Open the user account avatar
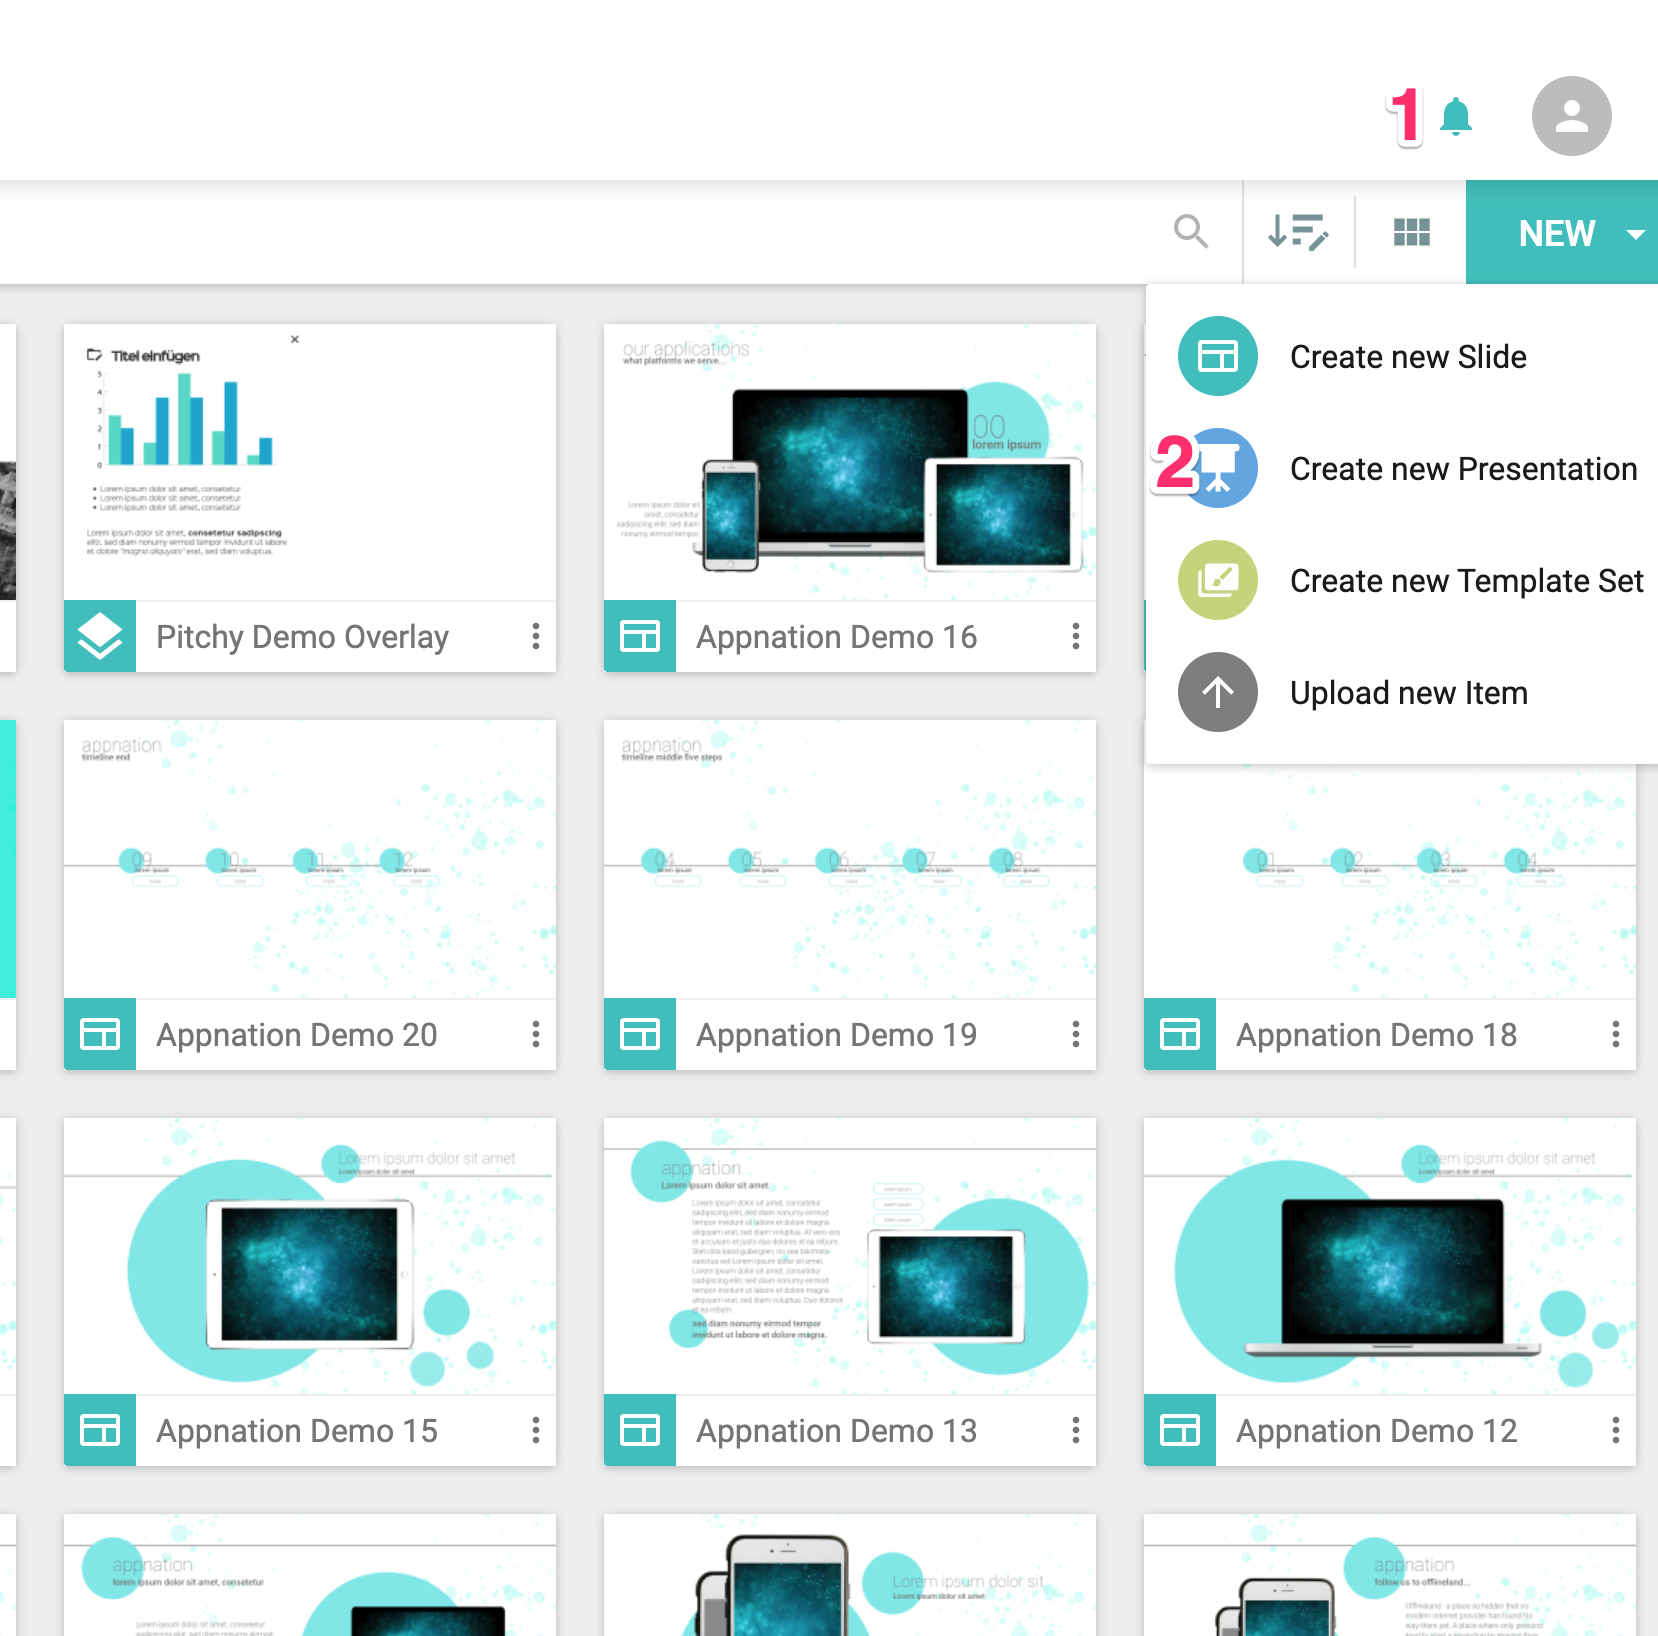Viewport: 1658px width, 1636px height. click(x=1571, y=116)
